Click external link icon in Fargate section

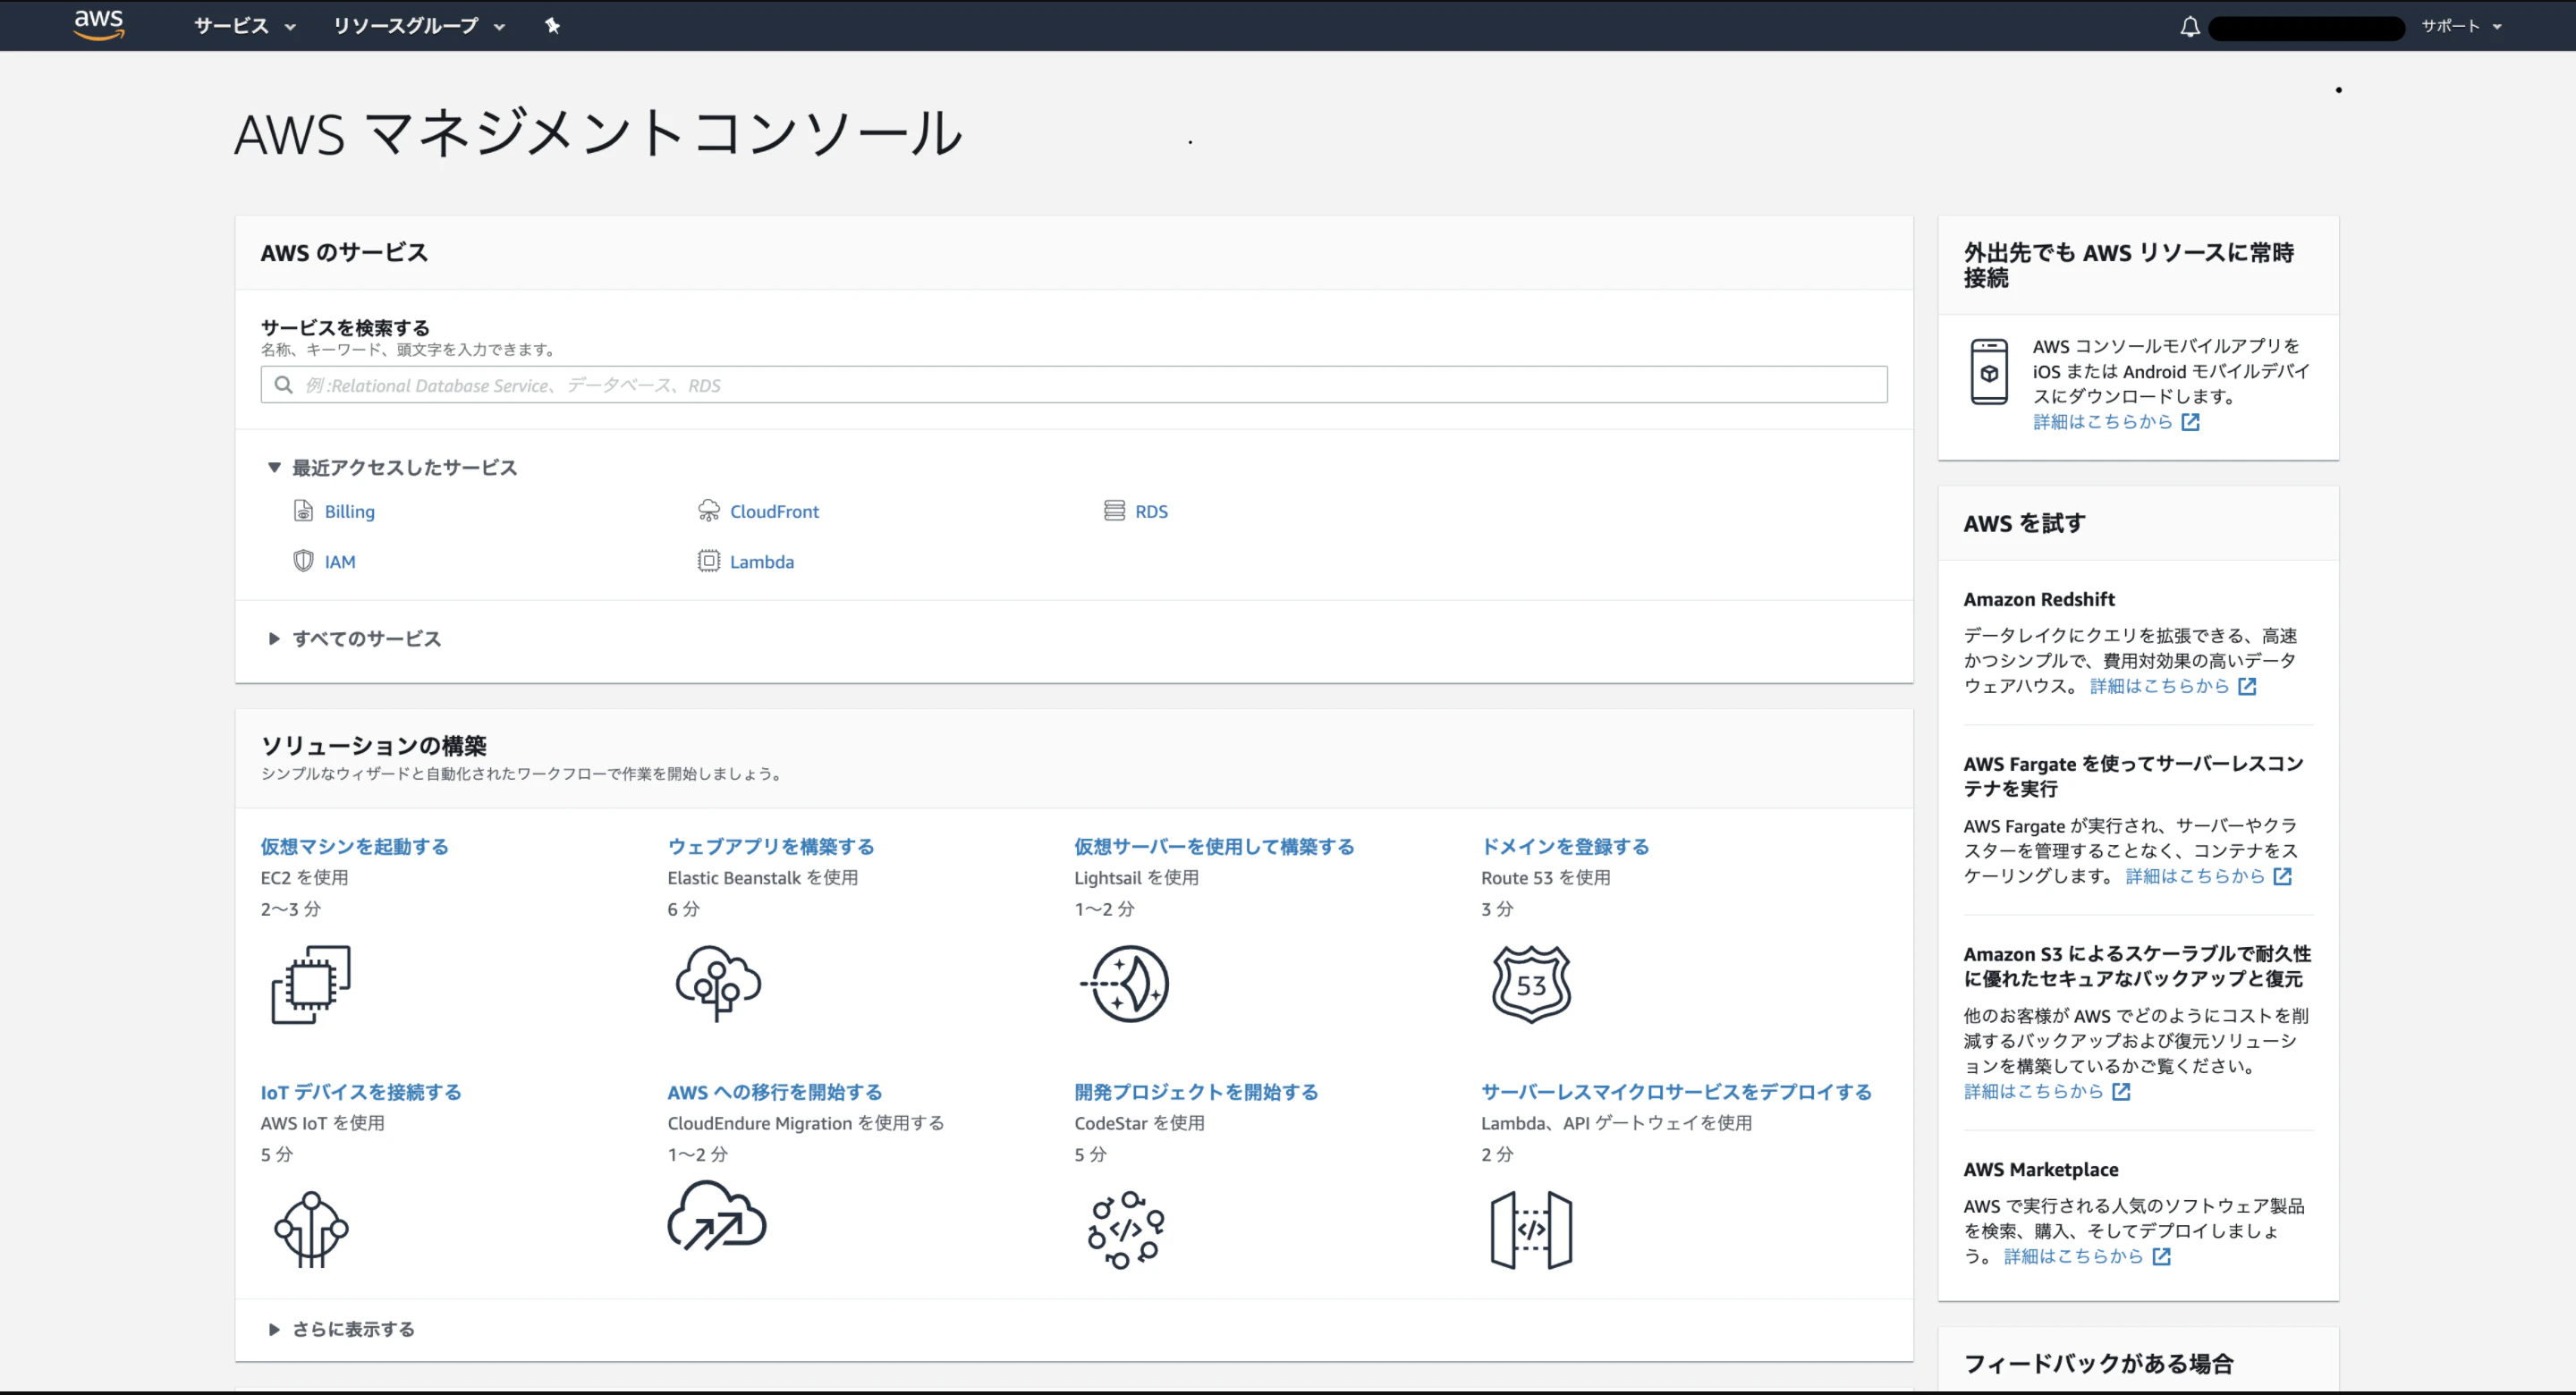2283,876
